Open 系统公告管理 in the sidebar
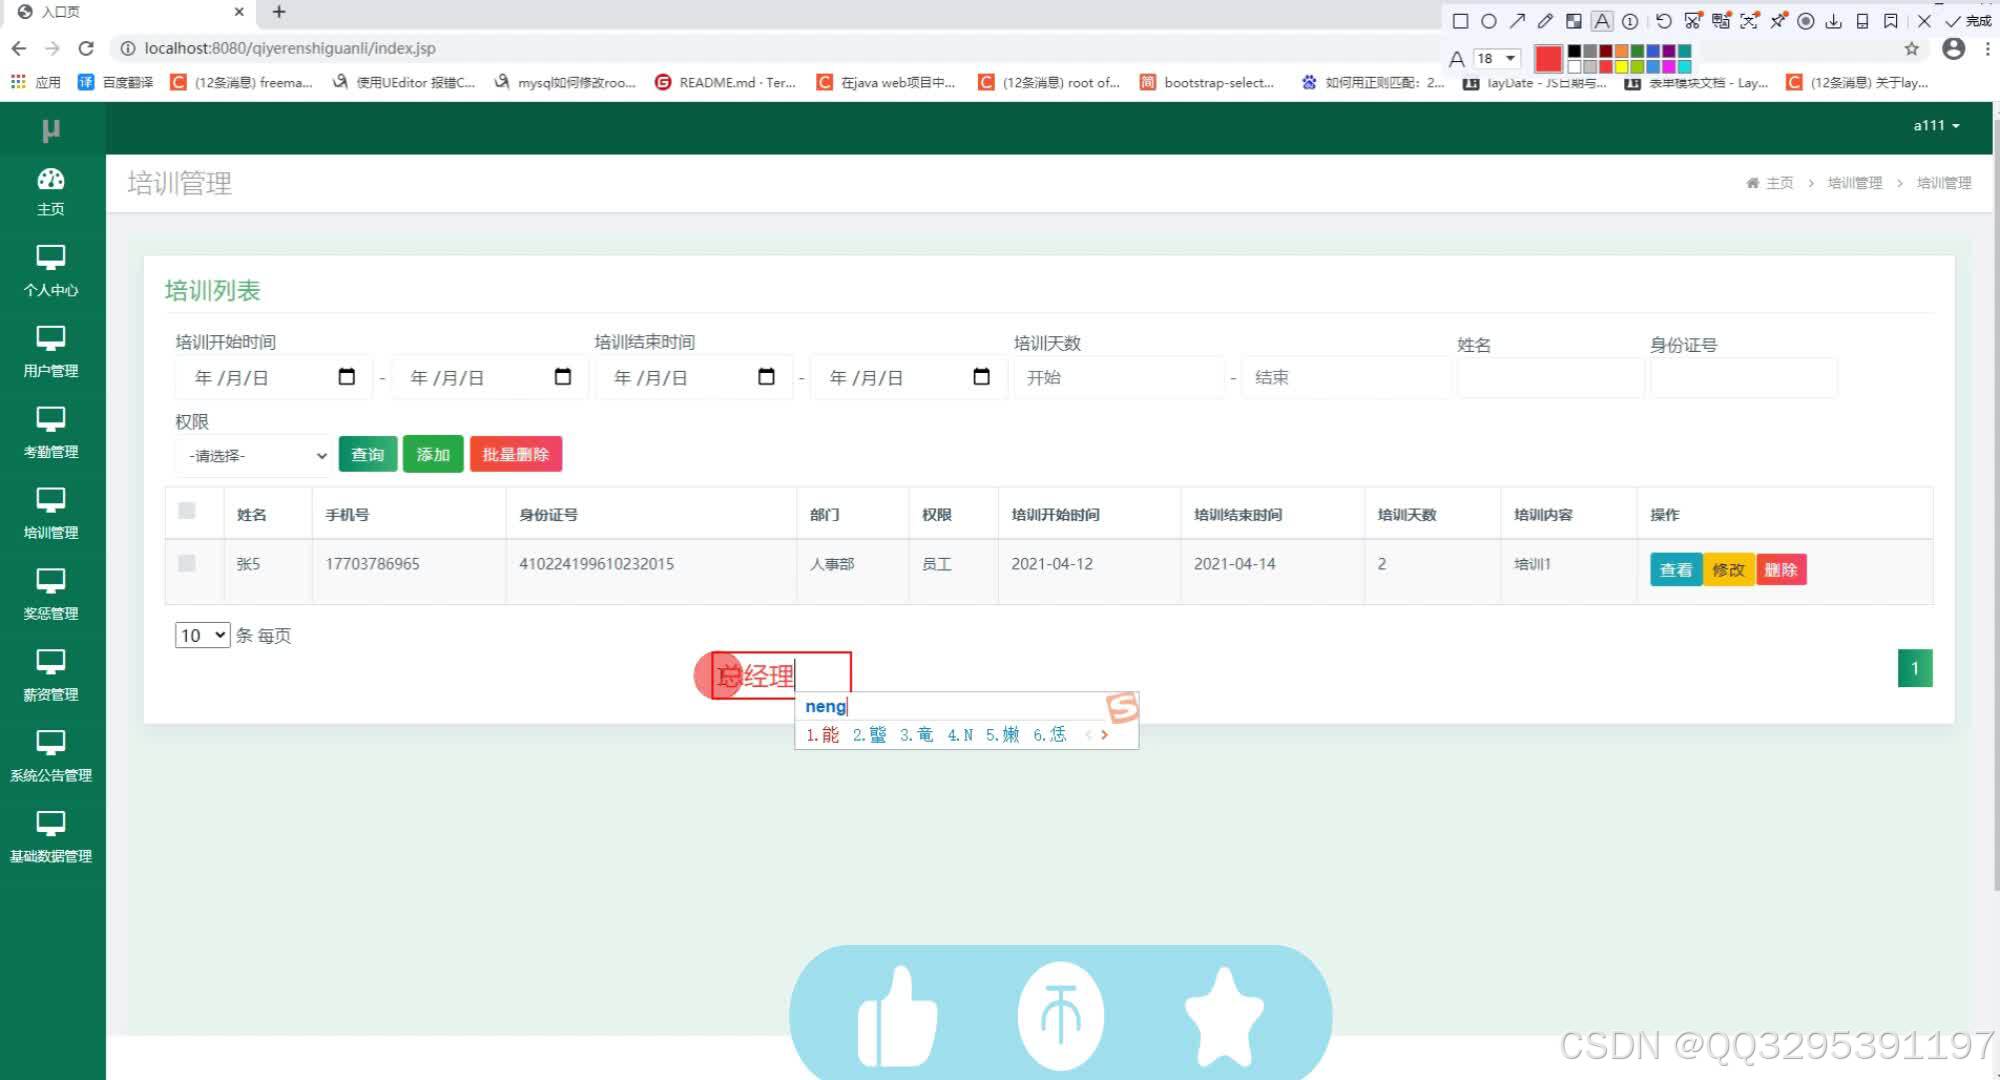This screenshot has height=1080, width=2000. 51,758
